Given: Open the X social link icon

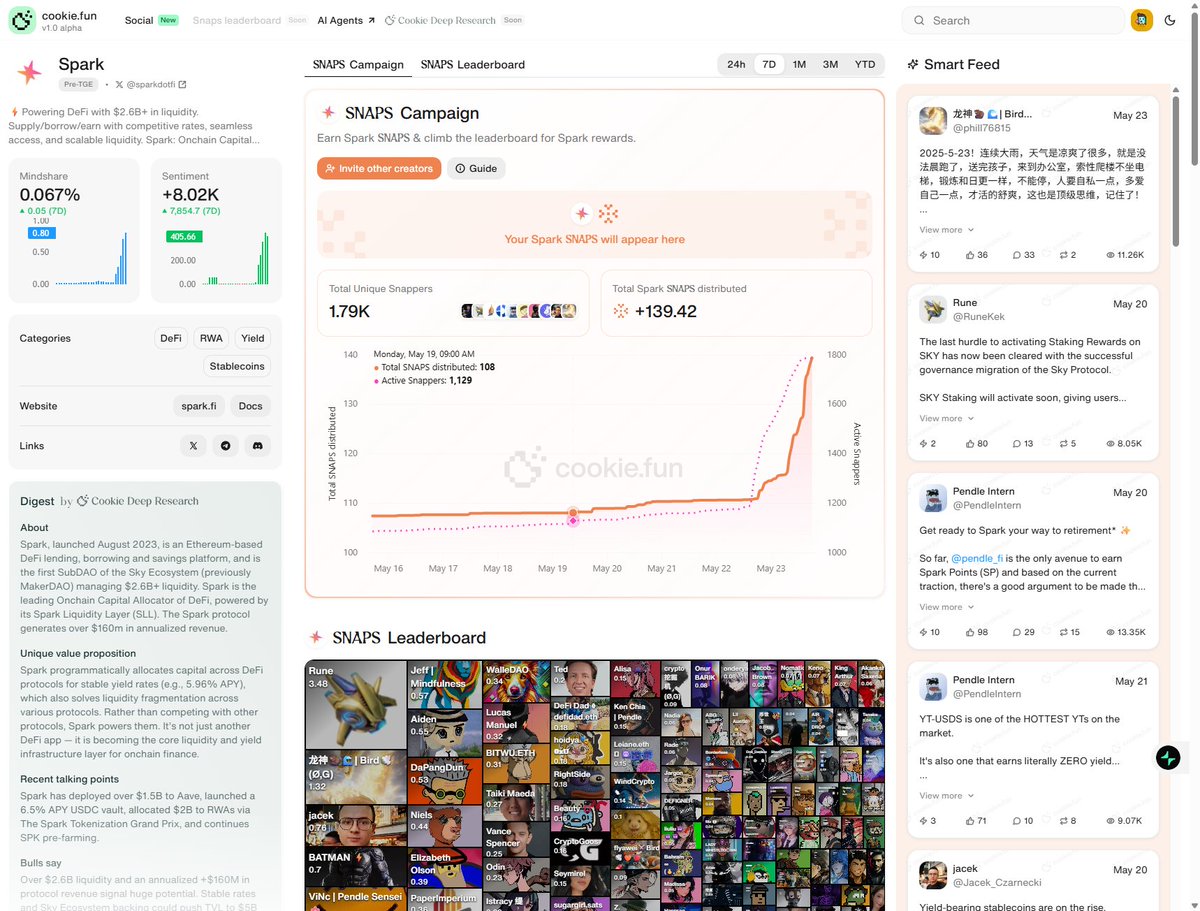Looking at the screenshot, I should coord(193,446).
